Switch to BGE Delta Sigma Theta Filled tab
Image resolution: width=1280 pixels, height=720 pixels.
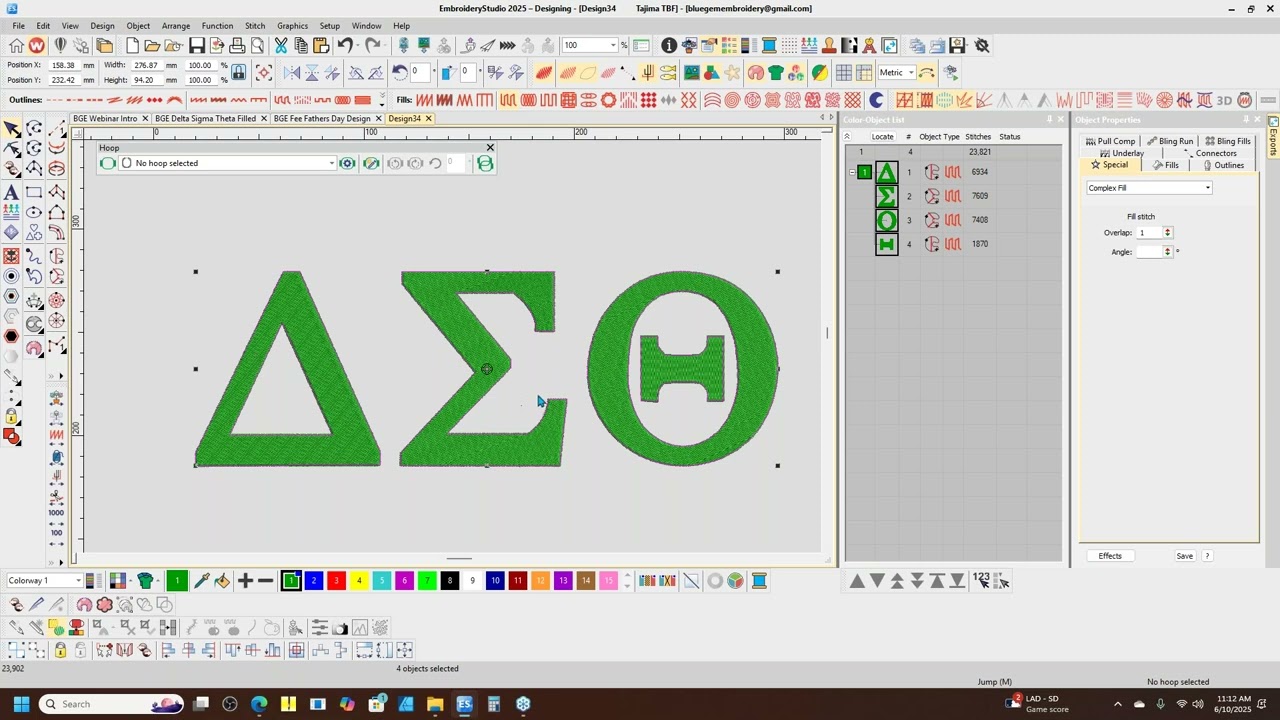pos(205,118)
